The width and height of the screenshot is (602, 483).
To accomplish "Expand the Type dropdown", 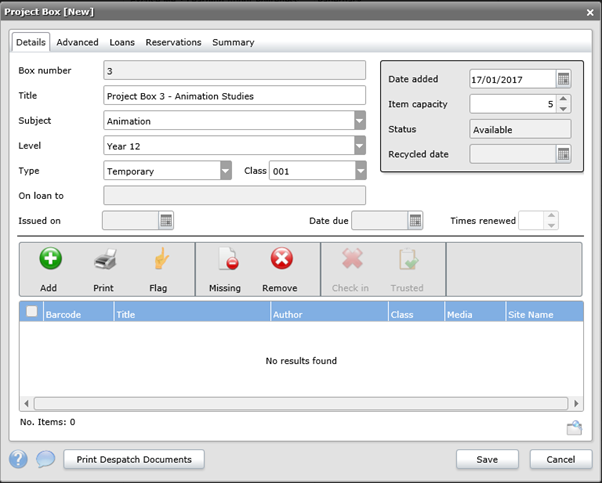I will click(226, 170).
